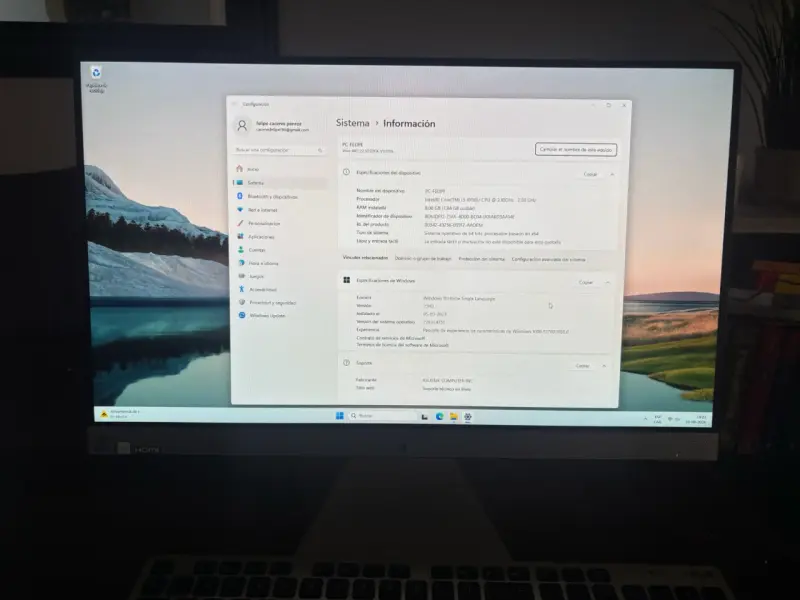Open File Explorer from taskbar

pyautogui.click(x=453, y=417)
